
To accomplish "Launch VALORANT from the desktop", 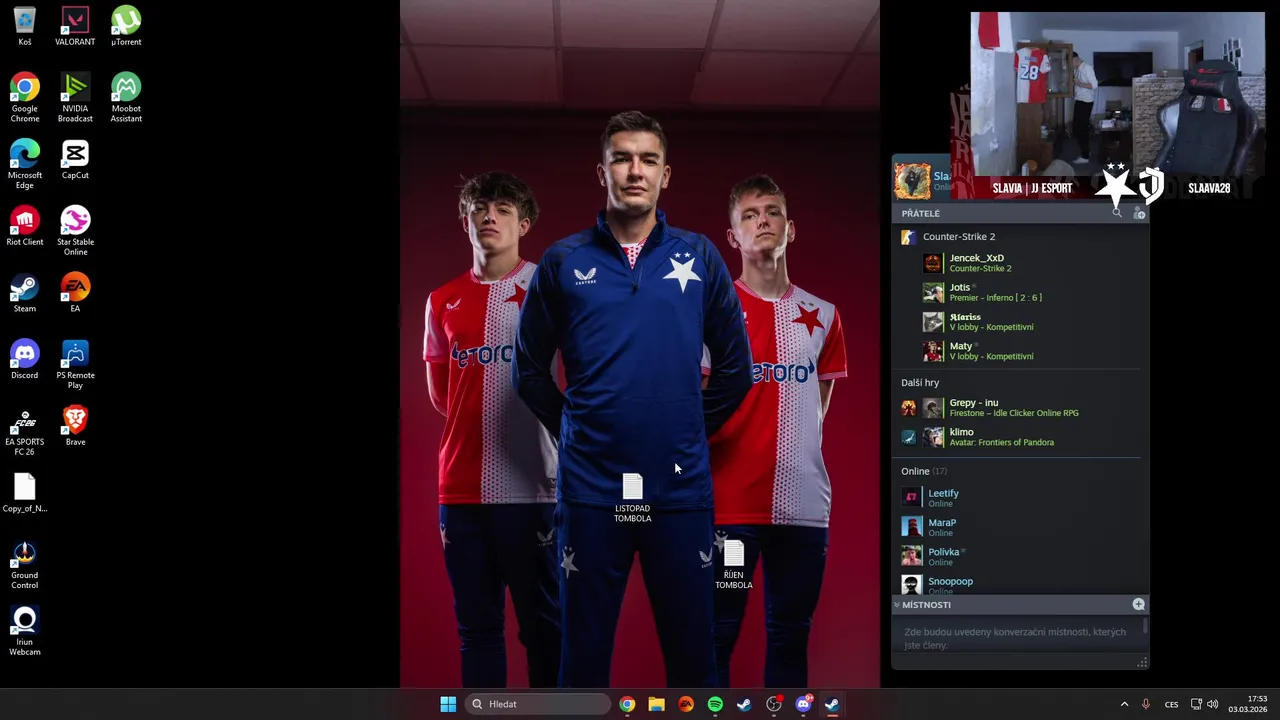I will click(x=75, y=27).
